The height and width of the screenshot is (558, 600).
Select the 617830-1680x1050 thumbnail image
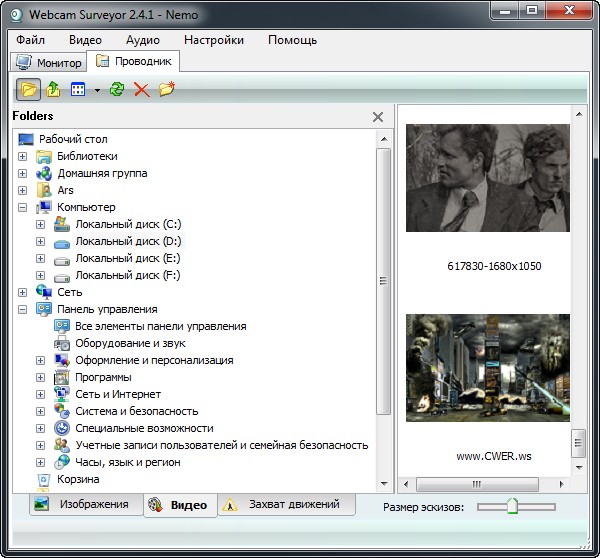487,178
